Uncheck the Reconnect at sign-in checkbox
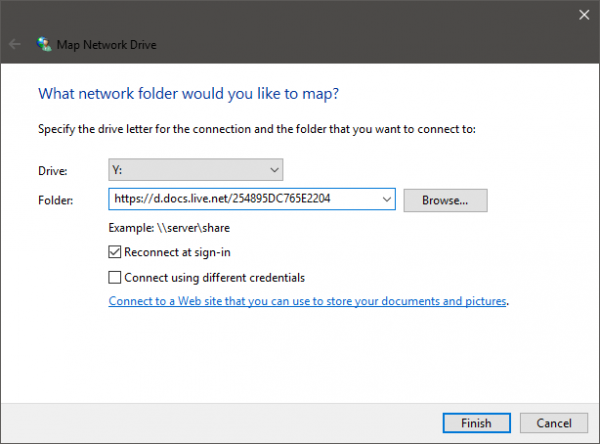600x444 pixels. [114, 252]
